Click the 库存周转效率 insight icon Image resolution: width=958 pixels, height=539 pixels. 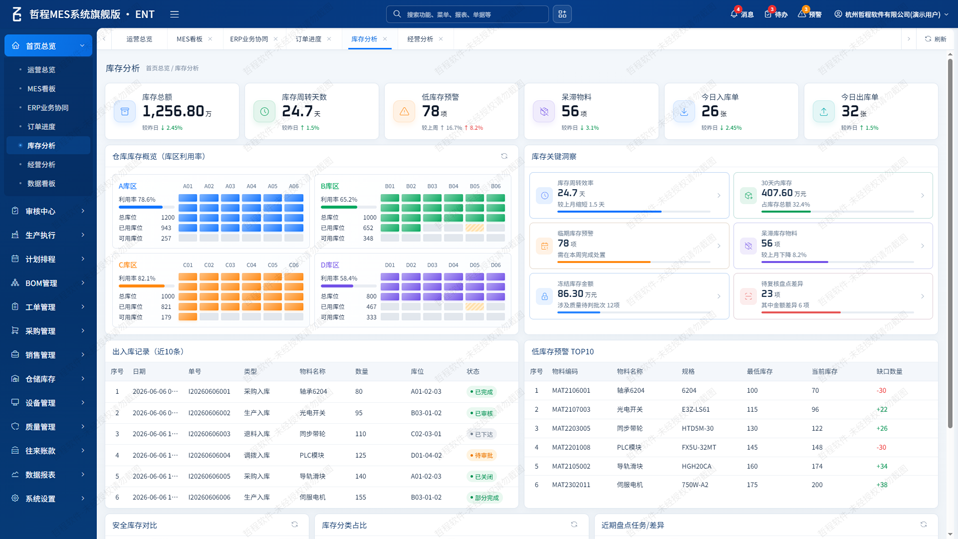pyautogui.click(x=544, y=196)
